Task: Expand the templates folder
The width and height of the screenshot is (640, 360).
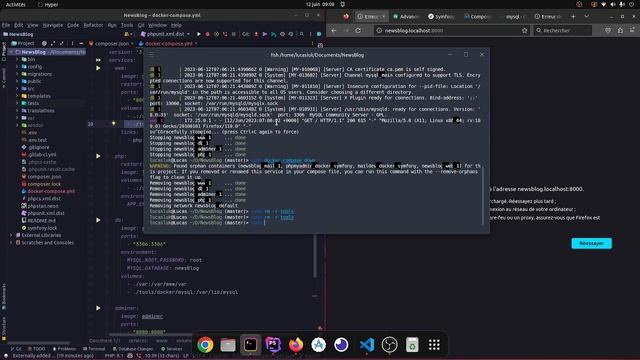Action: (x=17, y=96)
